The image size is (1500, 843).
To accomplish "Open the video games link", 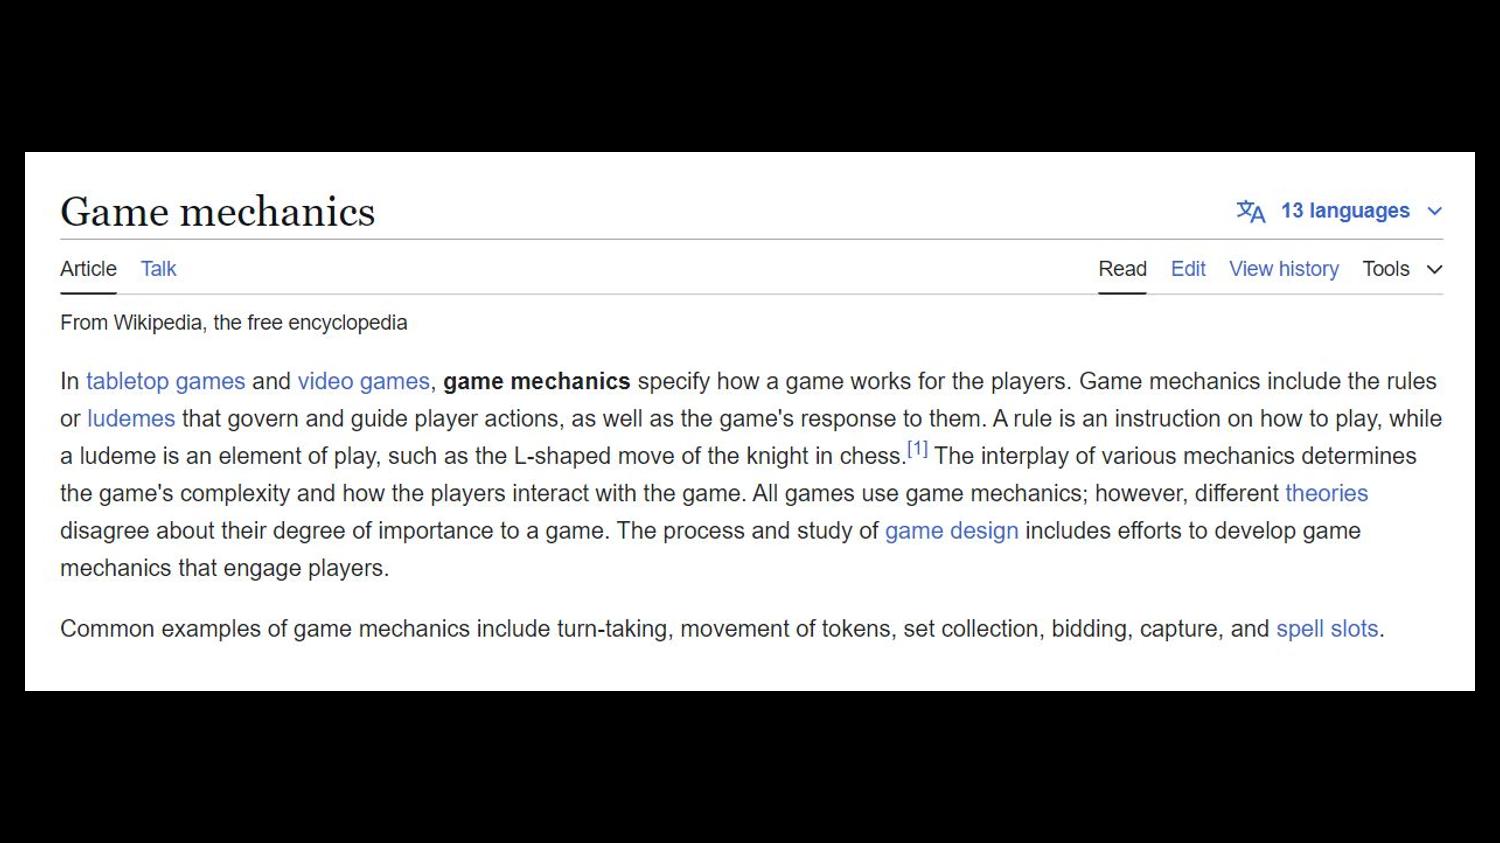I will [363, 381].
